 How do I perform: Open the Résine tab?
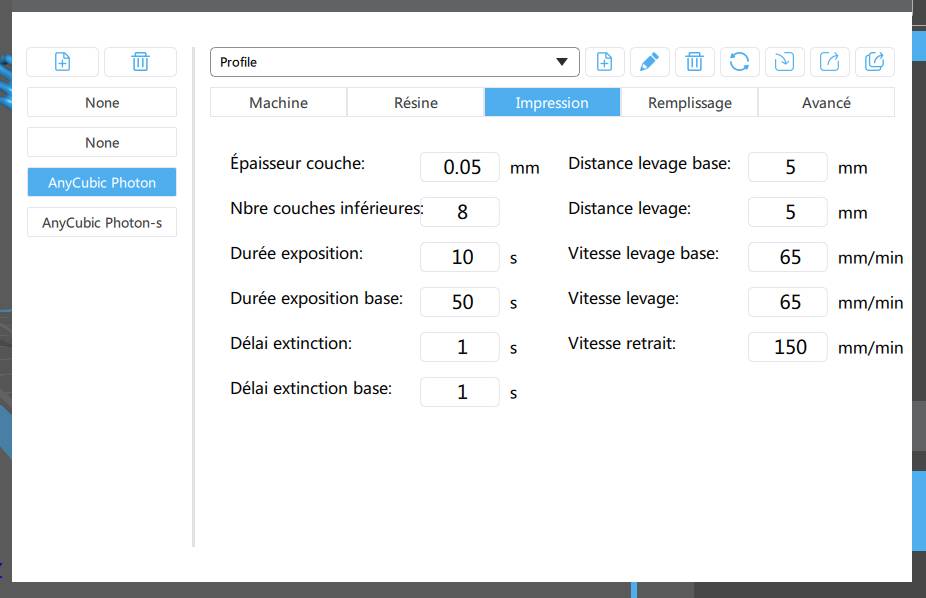[x=415, y=103]
